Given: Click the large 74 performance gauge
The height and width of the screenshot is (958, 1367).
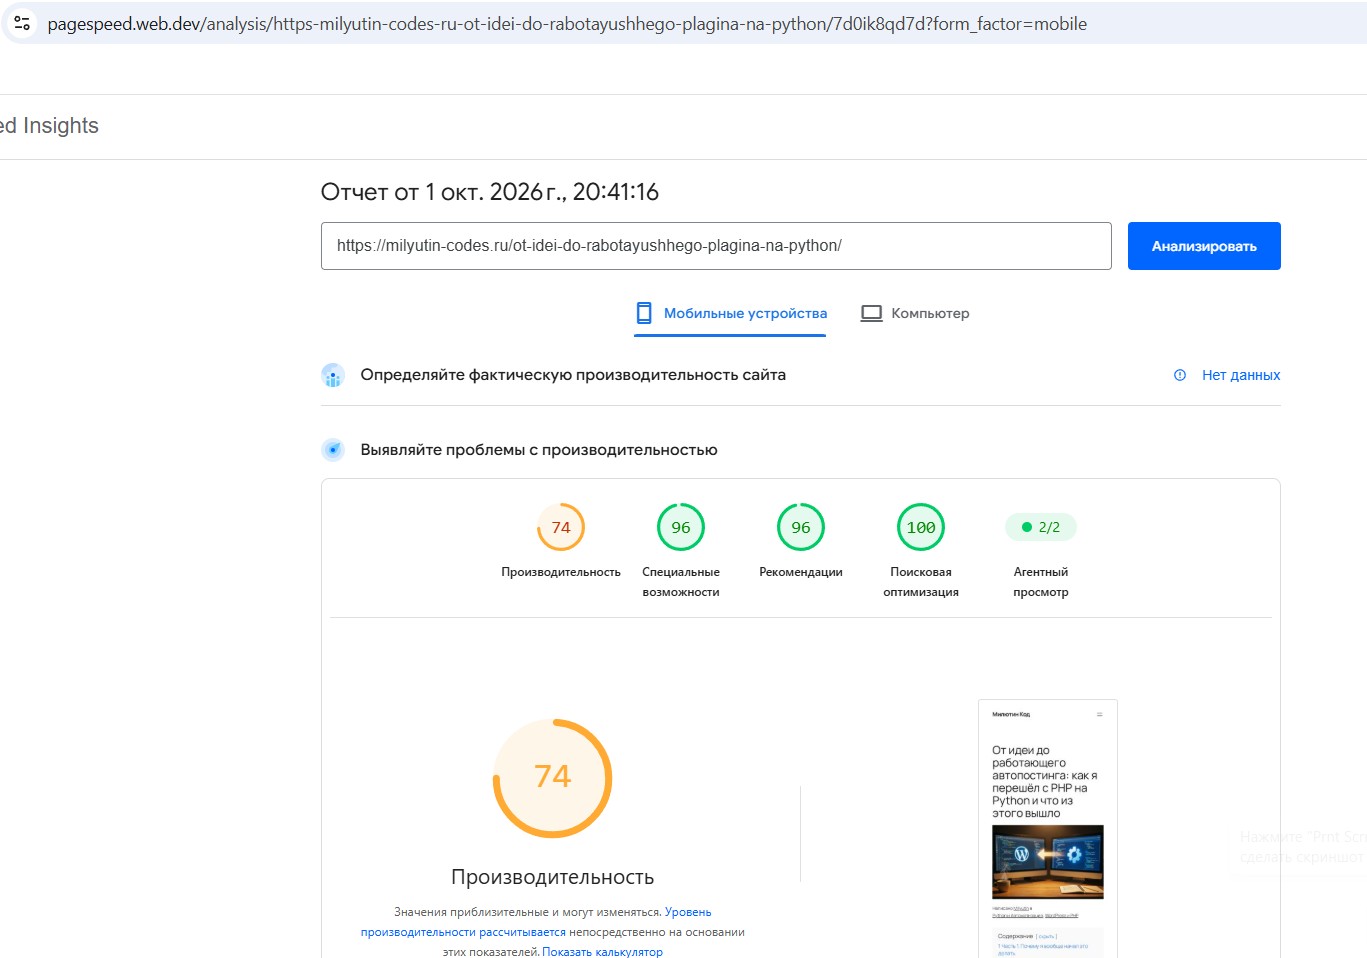Looking at the screenshot, I should [553, 778].
